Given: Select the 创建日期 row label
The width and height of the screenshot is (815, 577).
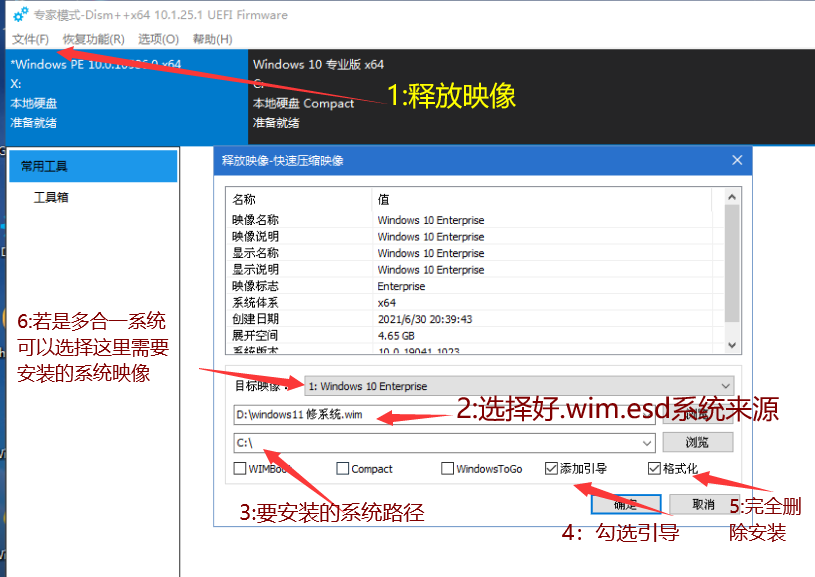Looking at the screenshot, I should [255, 319].
